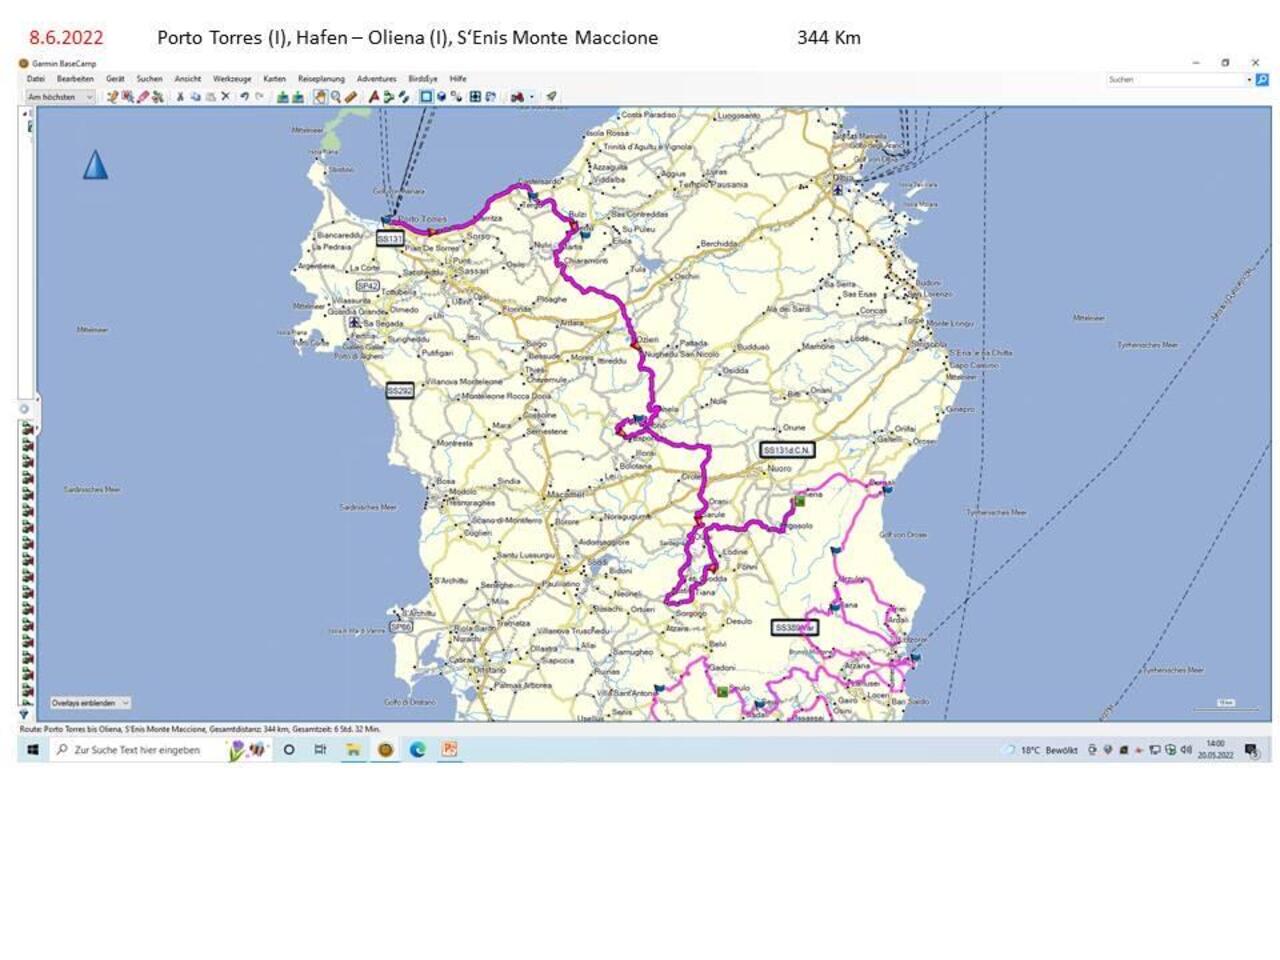Click the delete X toolbar icon

(x=225, y=97)
